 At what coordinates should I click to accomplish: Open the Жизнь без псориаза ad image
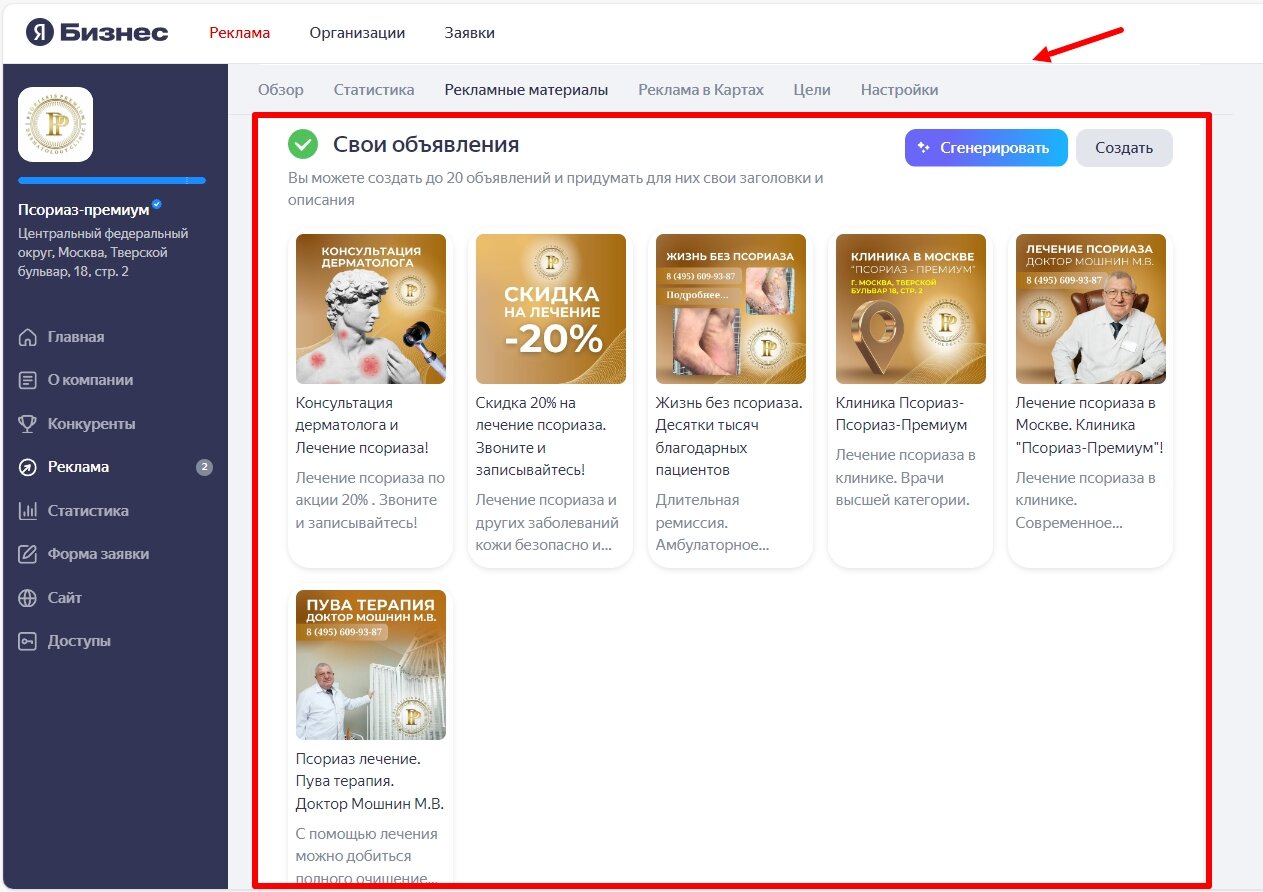tap(731, 309)
